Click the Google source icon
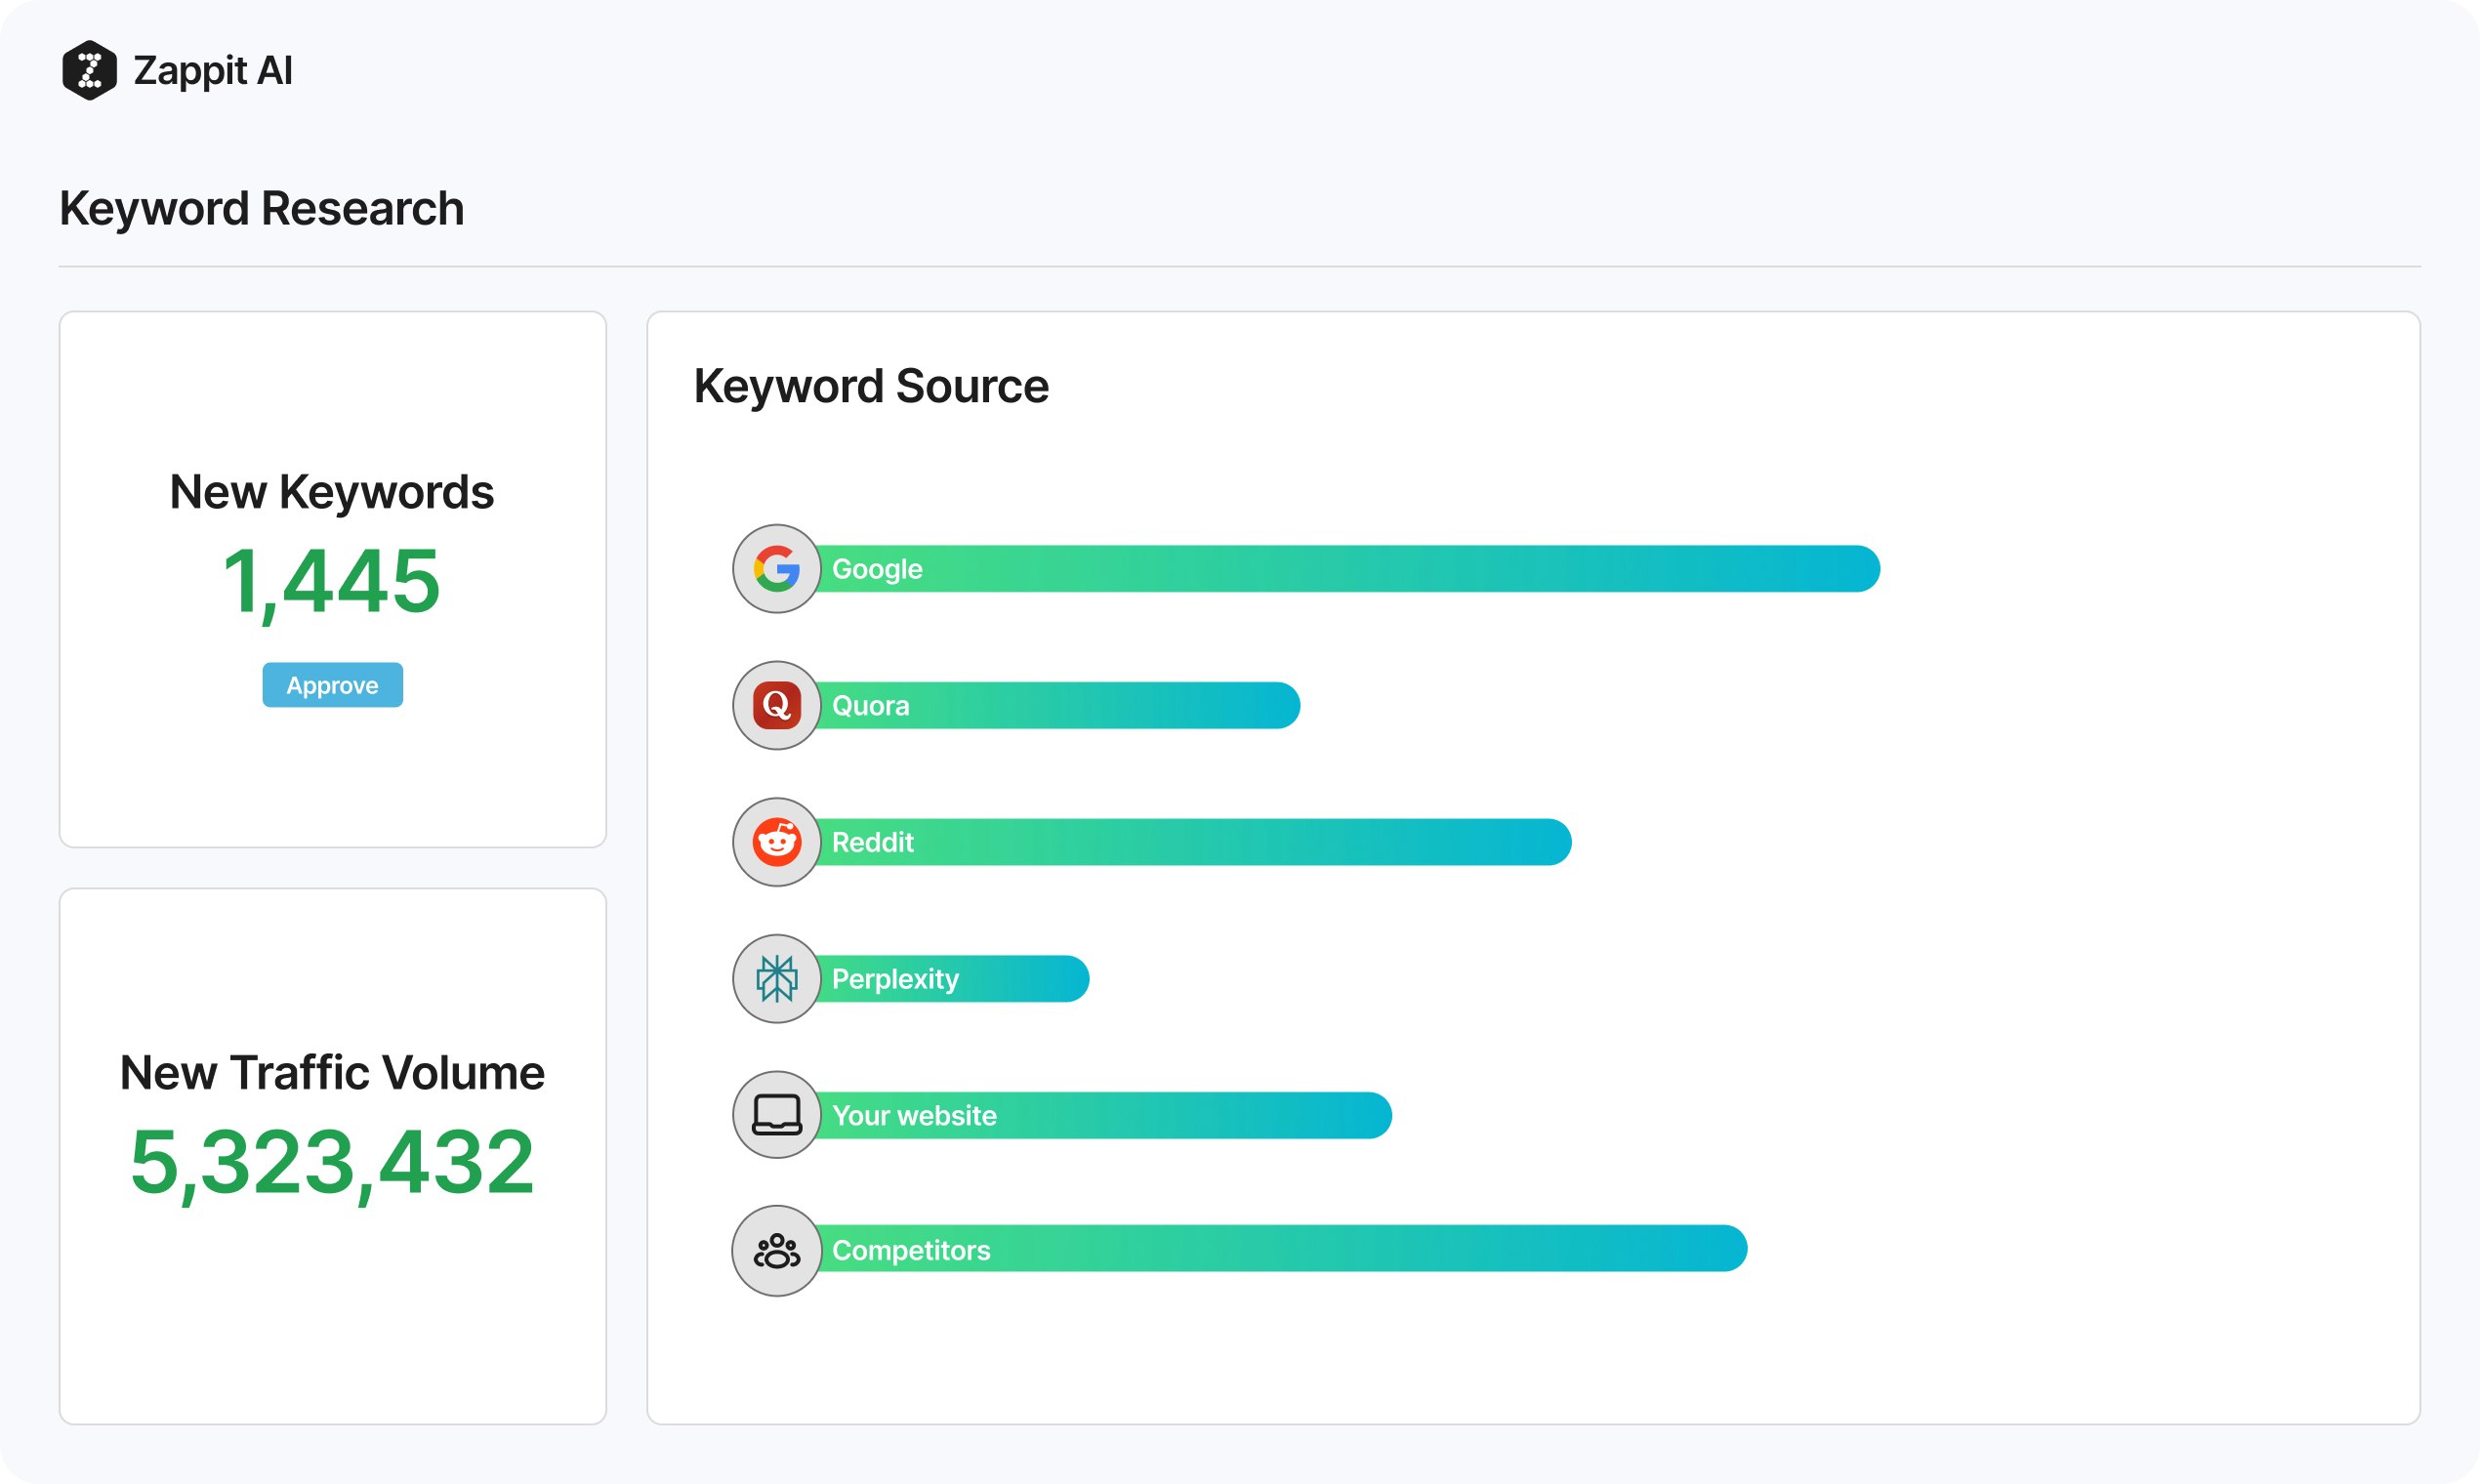The height and width of the screenshot is (1484, 2480). [x=776, y=569]
